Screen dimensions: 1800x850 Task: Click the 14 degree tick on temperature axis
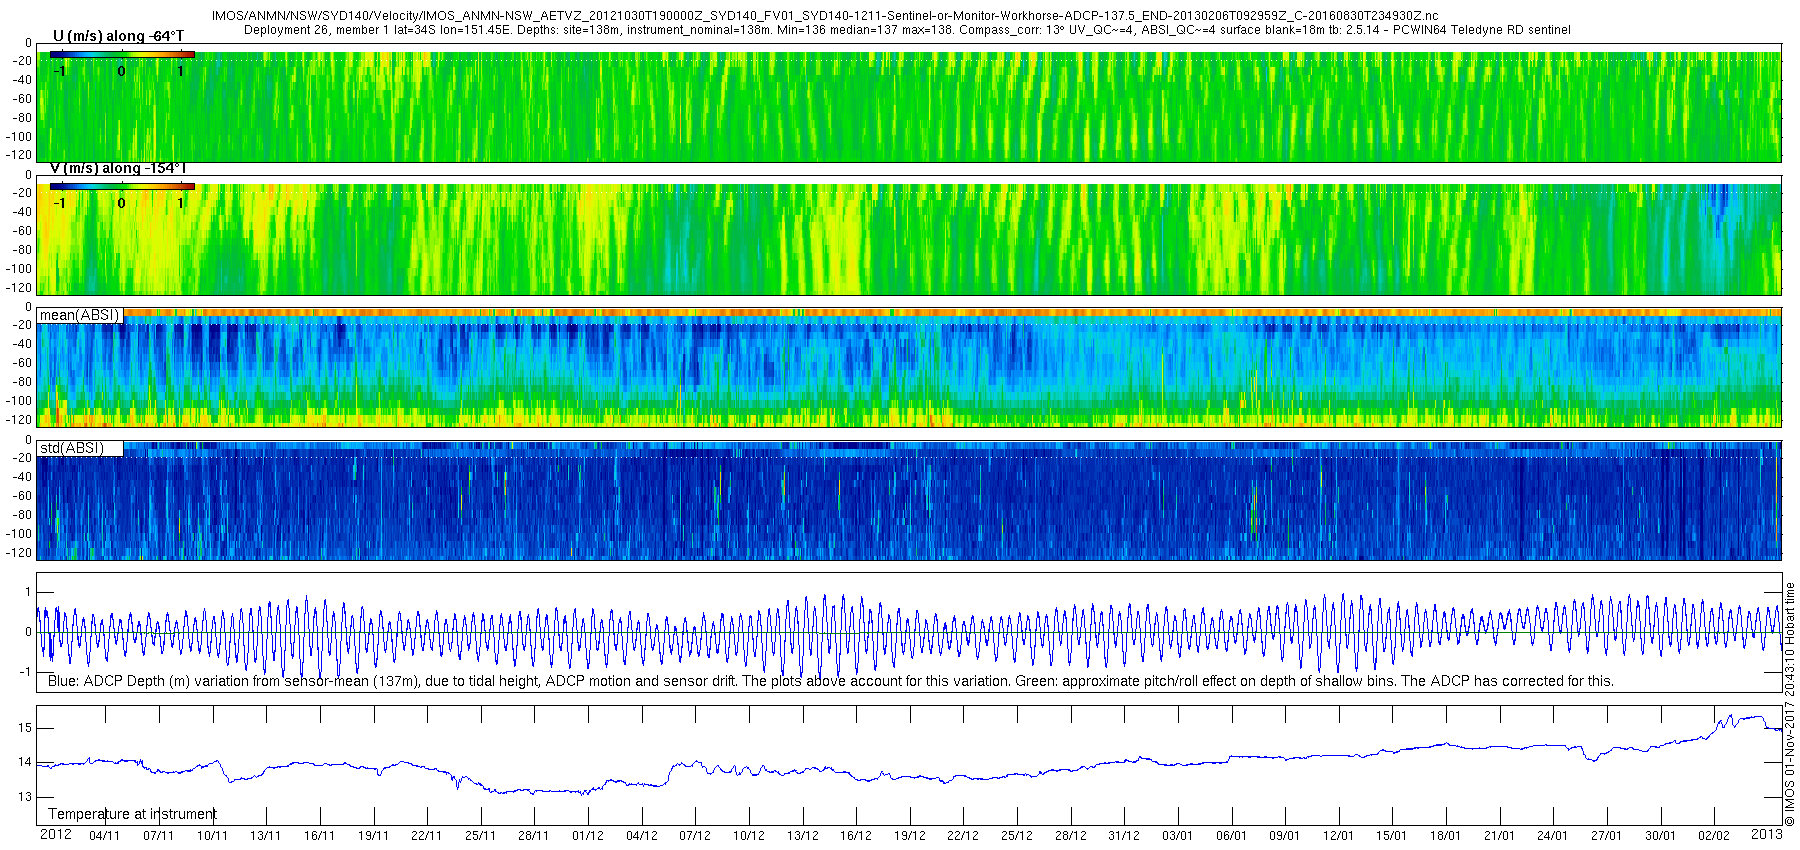click(x=25, y=762)
